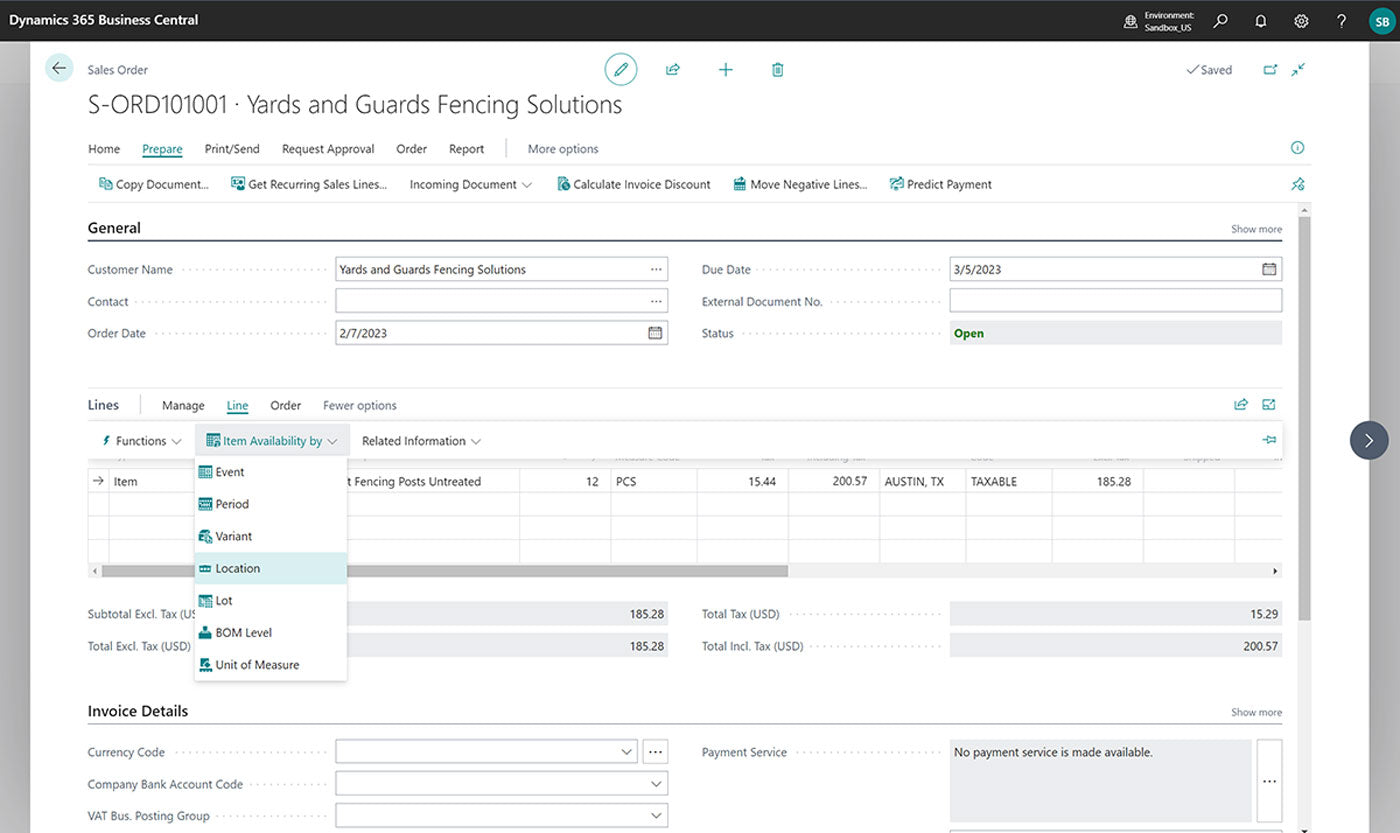The height and width of the screenshot is (833, 1400).
Task: Click Currency Code ellipsis button
Action: 655,751
